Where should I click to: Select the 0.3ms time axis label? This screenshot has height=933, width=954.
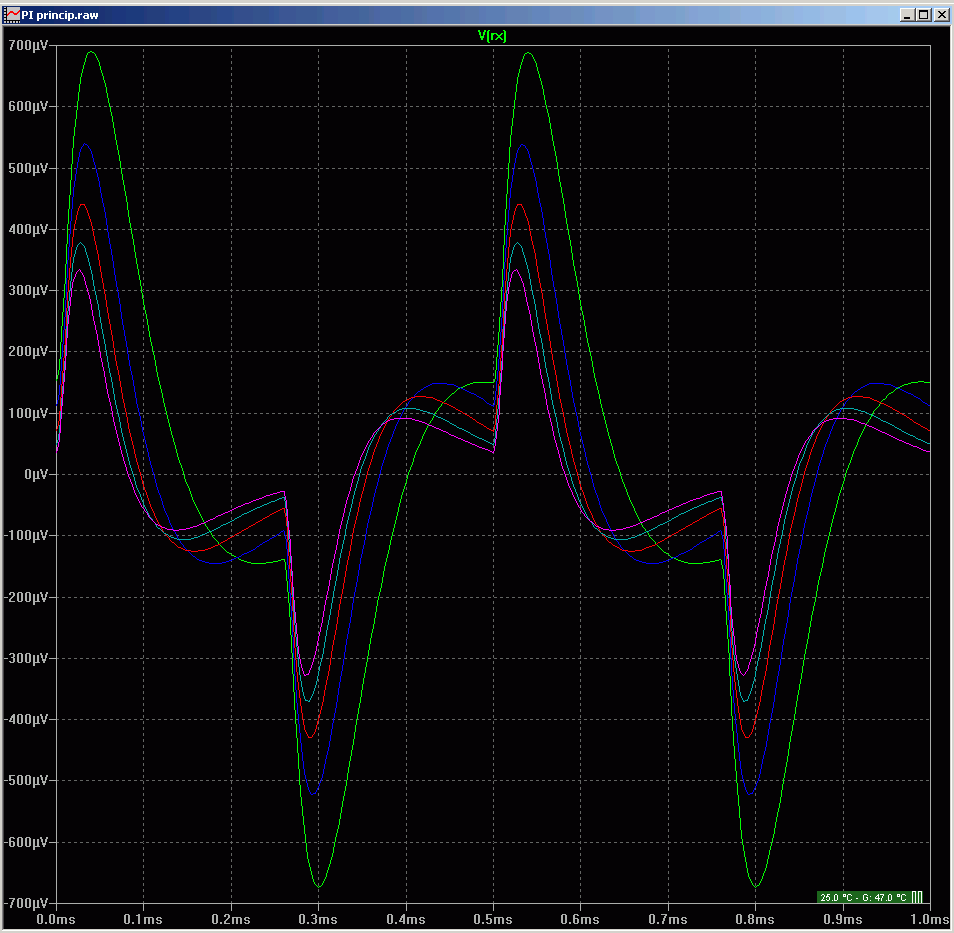318,918
